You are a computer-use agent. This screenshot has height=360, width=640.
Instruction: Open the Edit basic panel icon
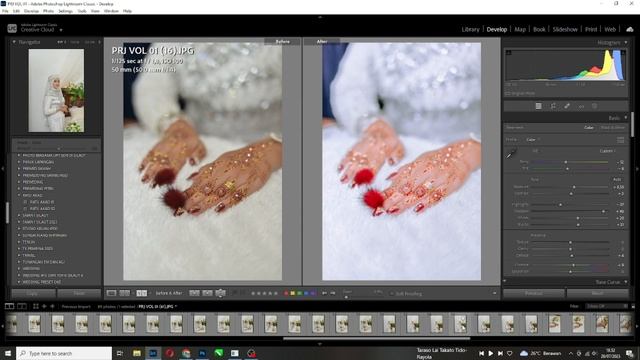[x=538, y=106]
